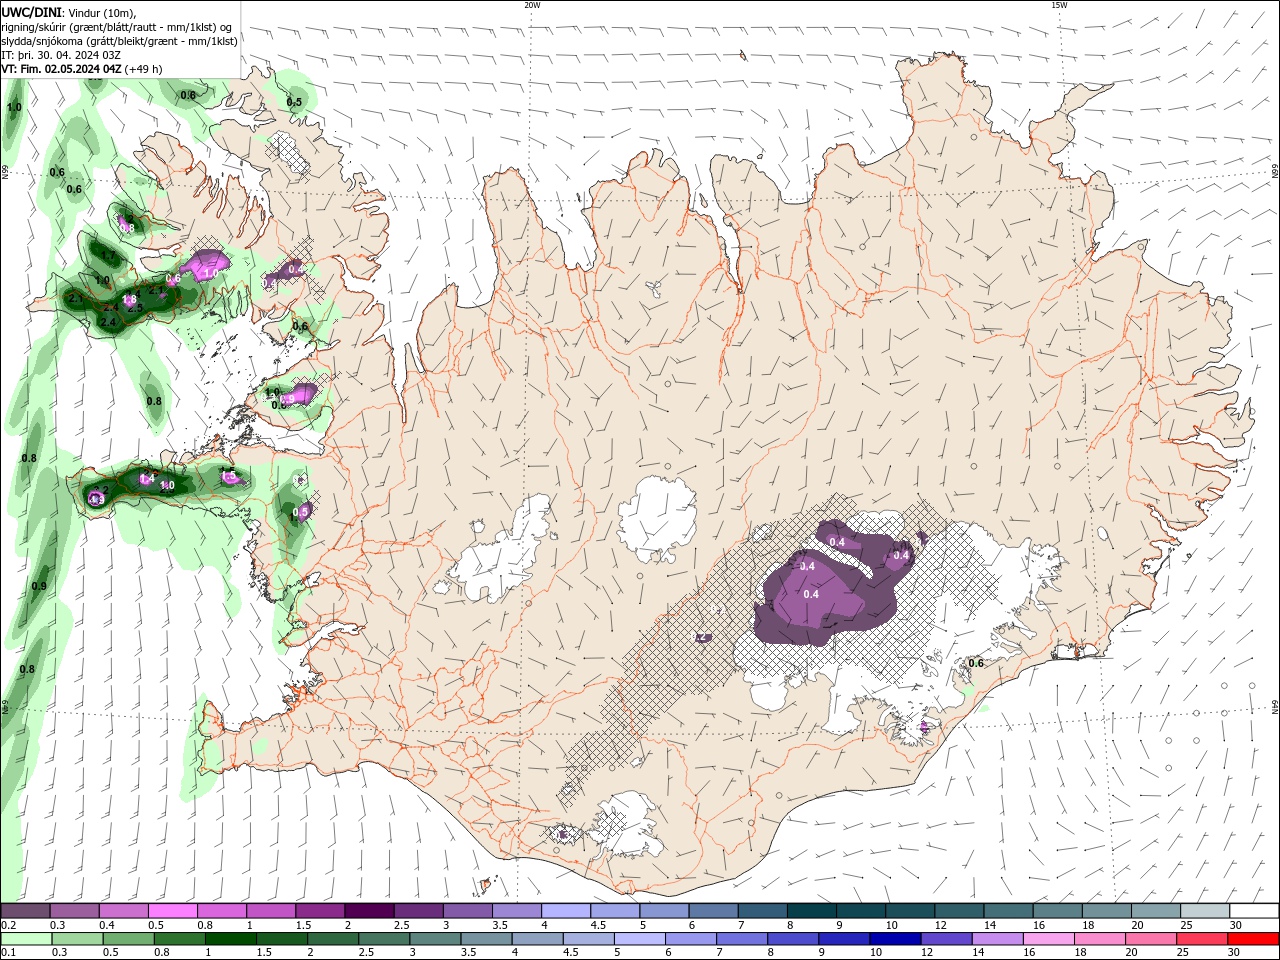Screen dimensions: 1280x960
Task: Click the '2.1' precipitation value off the Westfjords
Action: (x=76, y=298)
